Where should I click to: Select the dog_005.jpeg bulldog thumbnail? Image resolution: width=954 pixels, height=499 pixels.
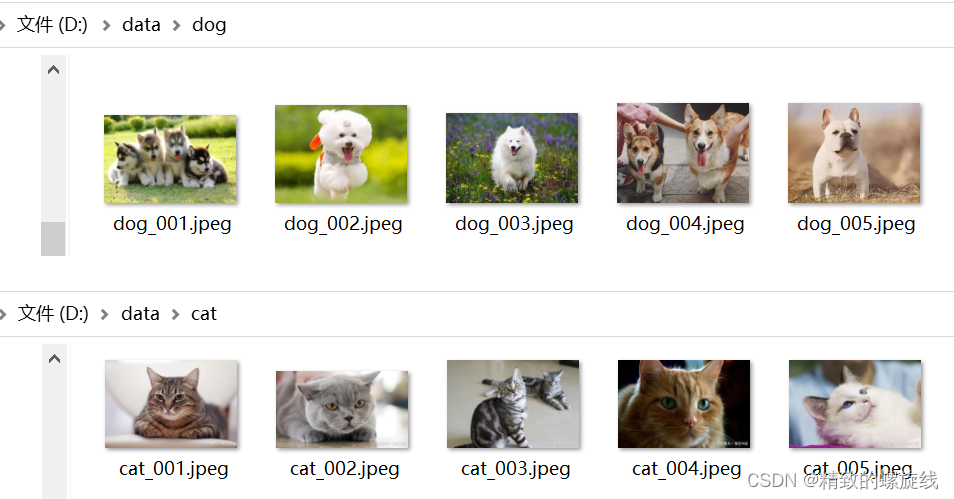(x=854, y=153)
